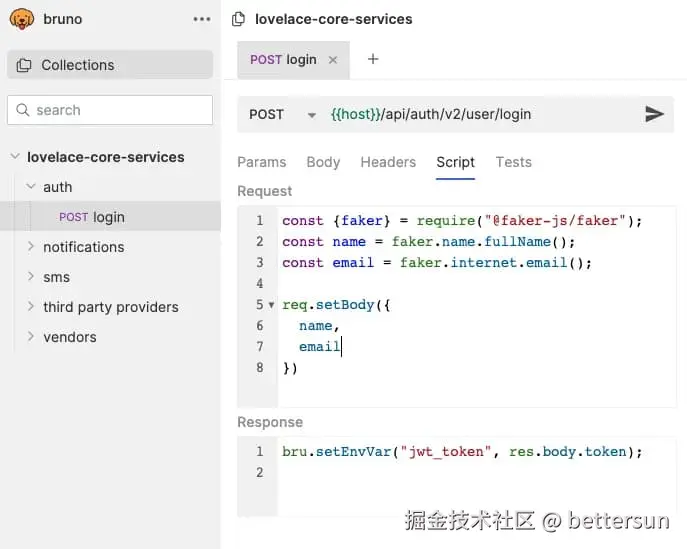The height and width of the screenshot is (549, 687).
Task: Select POST login in the auth folder
Action: [110, 216]
